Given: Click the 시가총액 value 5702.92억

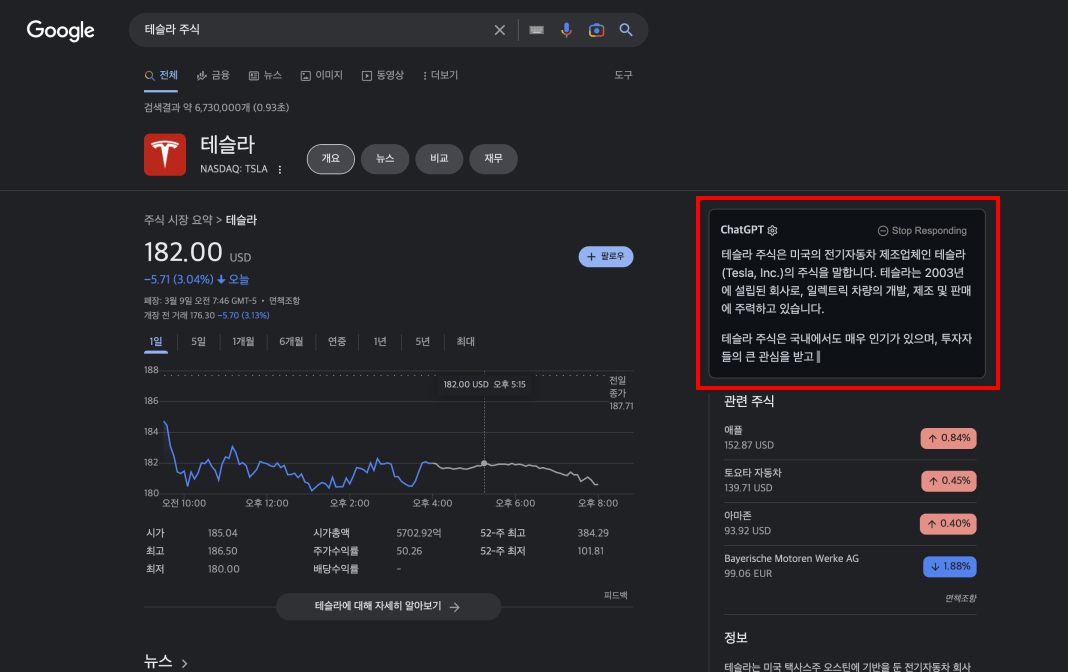Looking at the screenshot, I should coord(419,533).
